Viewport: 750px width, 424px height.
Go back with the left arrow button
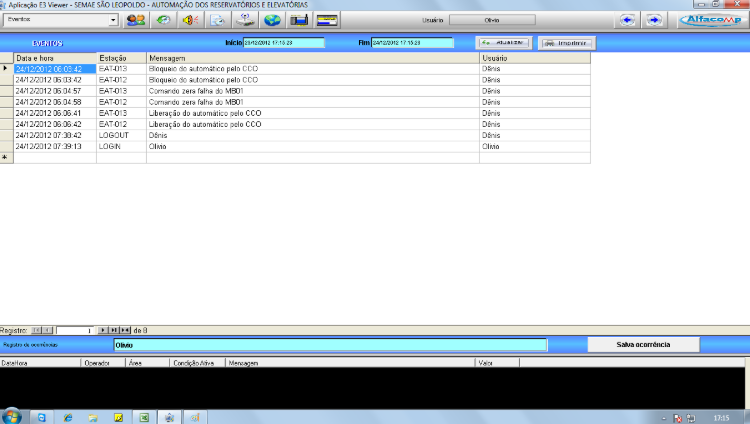(x=628, y=20)
